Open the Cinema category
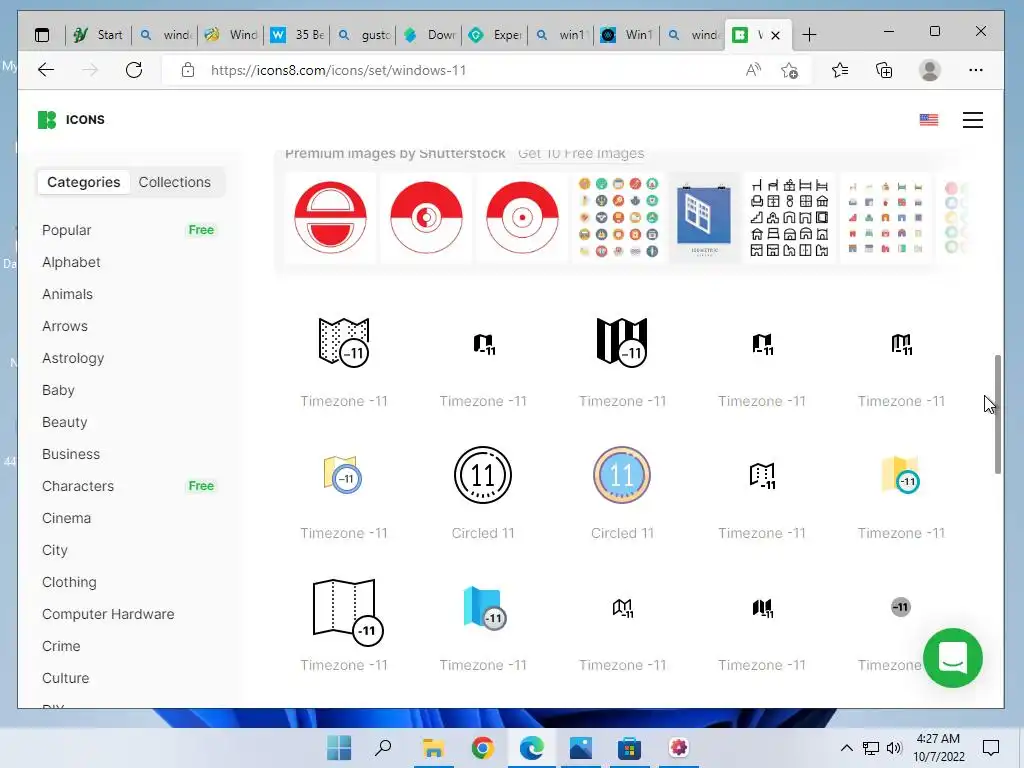The width and height of the screenshot is (1024, 768). click(66, 518)
